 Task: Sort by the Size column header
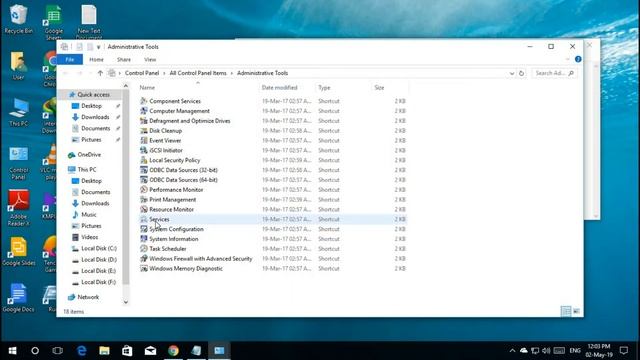pos(379,87)
